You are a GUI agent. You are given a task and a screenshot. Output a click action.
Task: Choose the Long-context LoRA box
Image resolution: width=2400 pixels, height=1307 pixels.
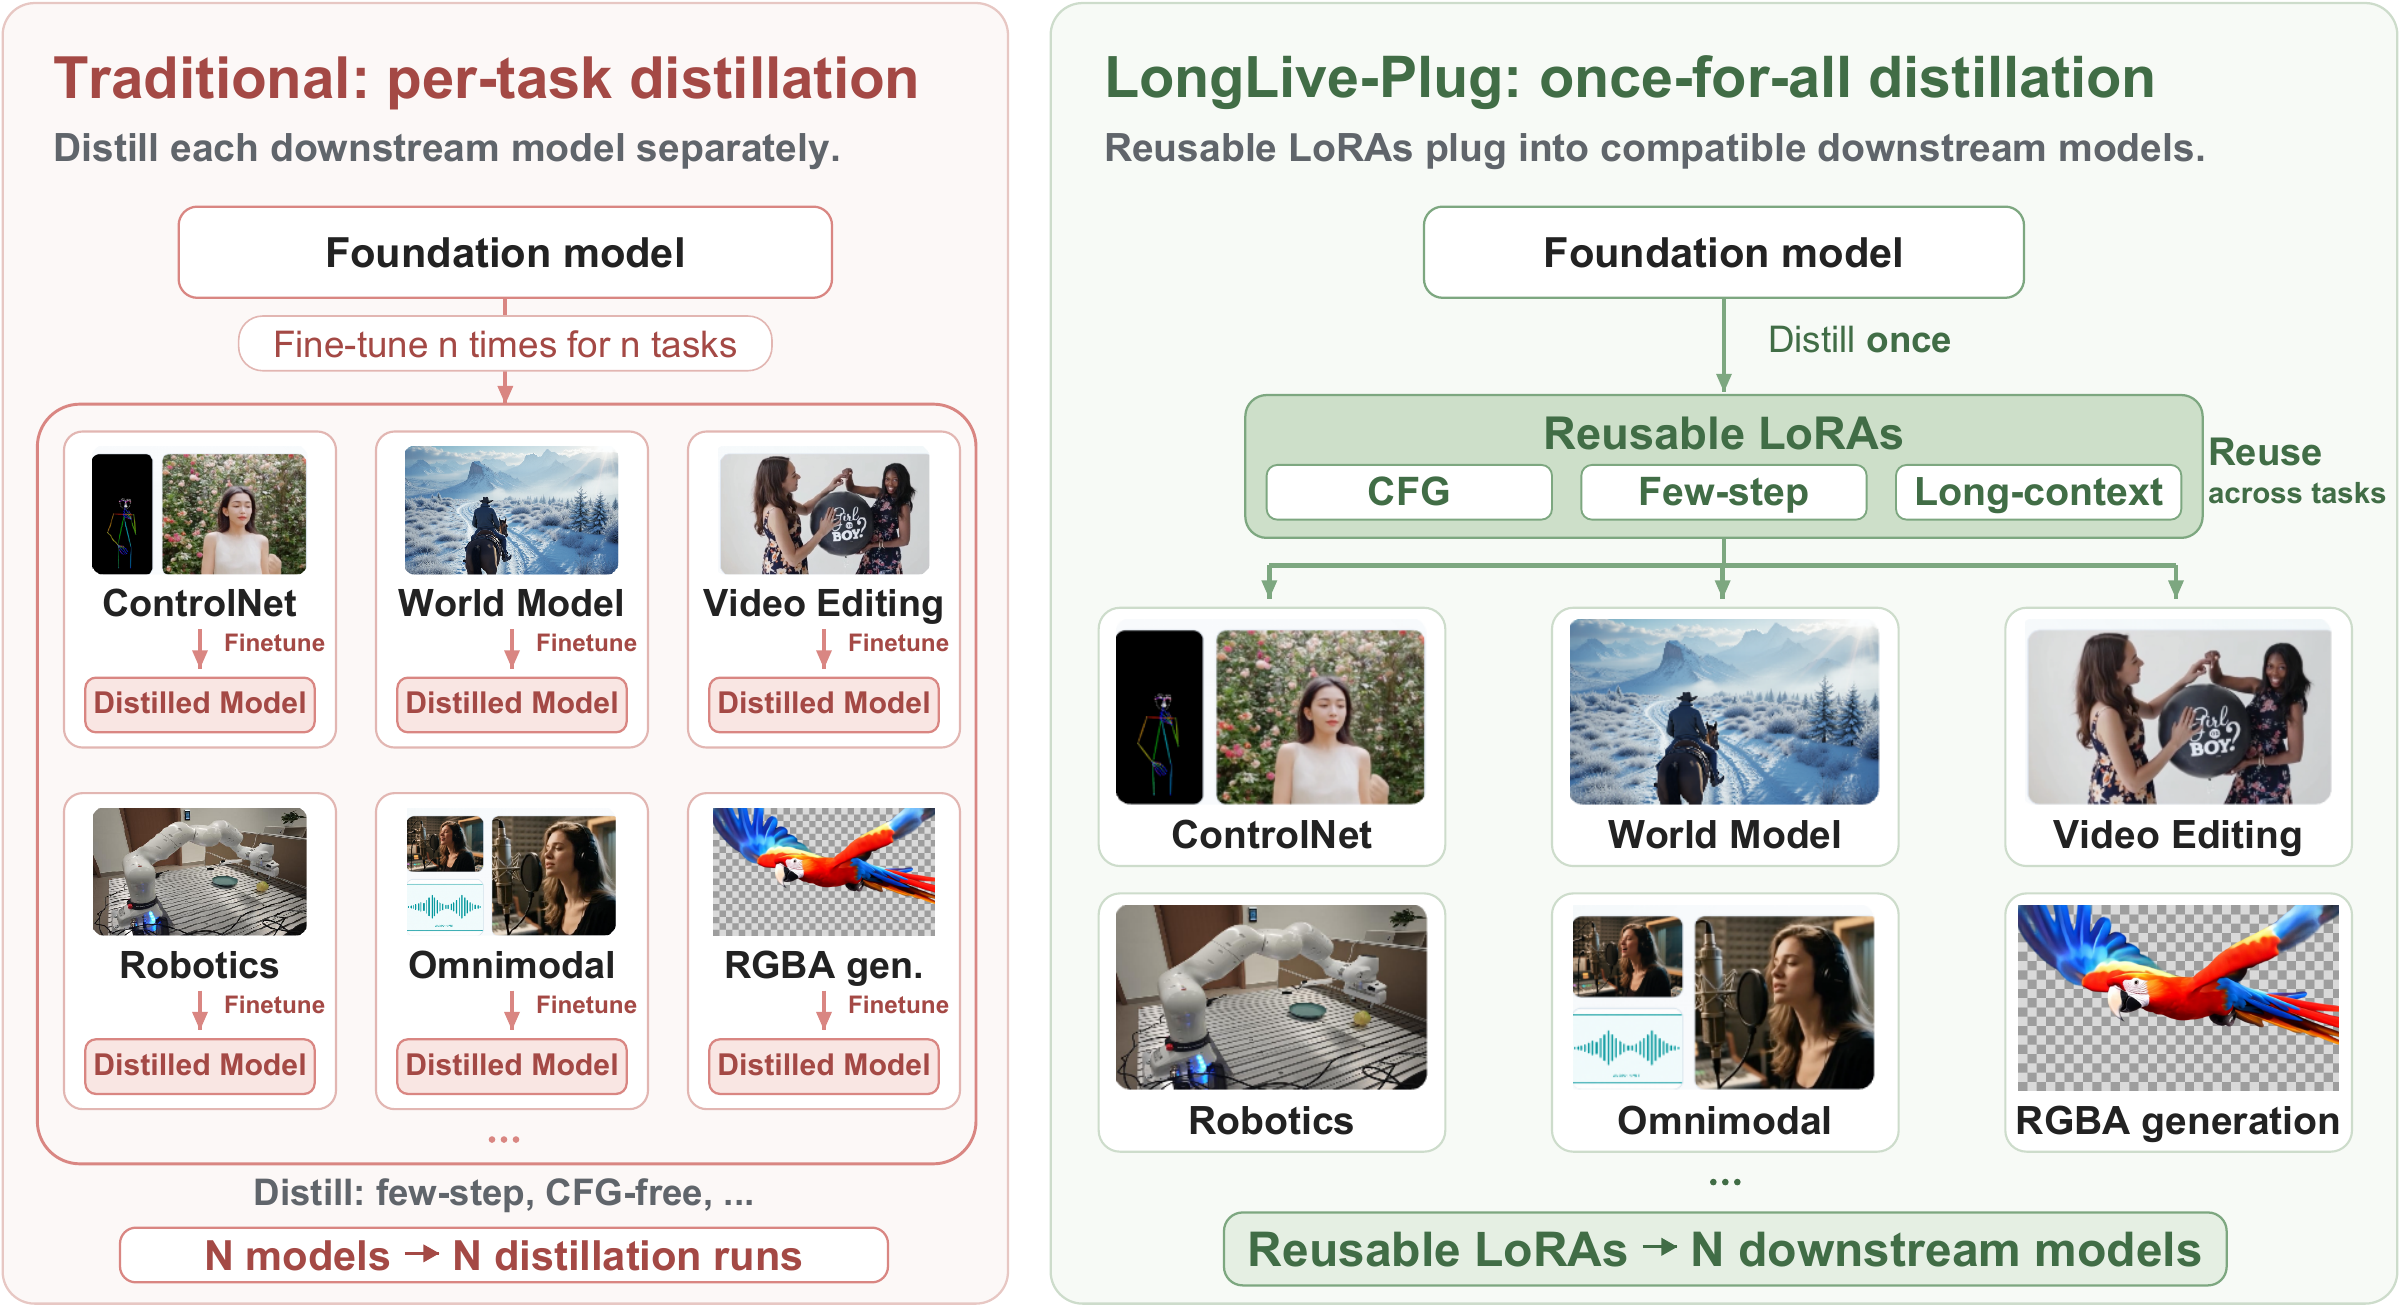click(2038, 492)
